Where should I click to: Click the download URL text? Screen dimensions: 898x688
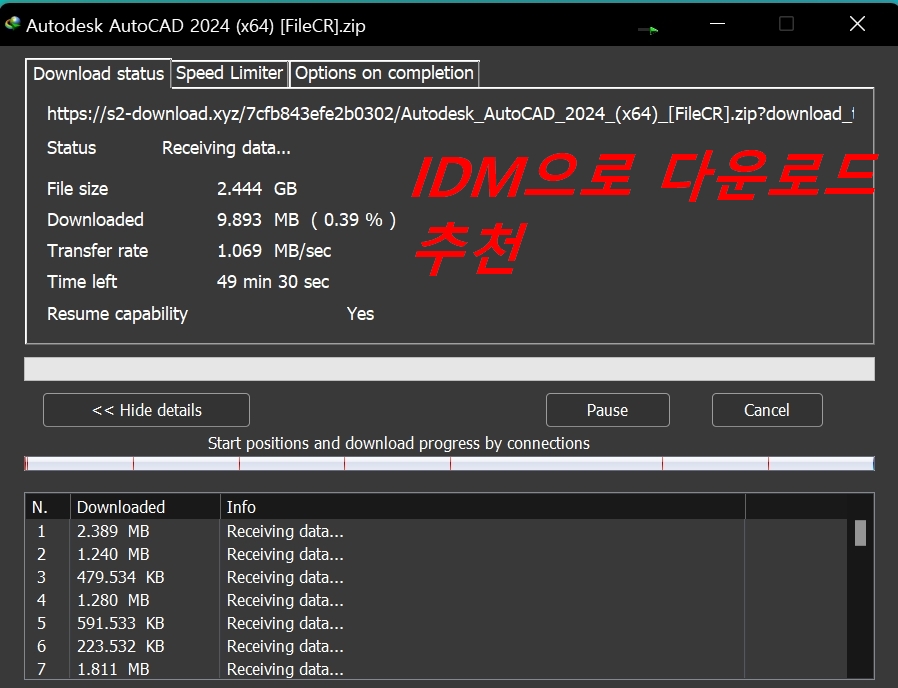point(450,114)
